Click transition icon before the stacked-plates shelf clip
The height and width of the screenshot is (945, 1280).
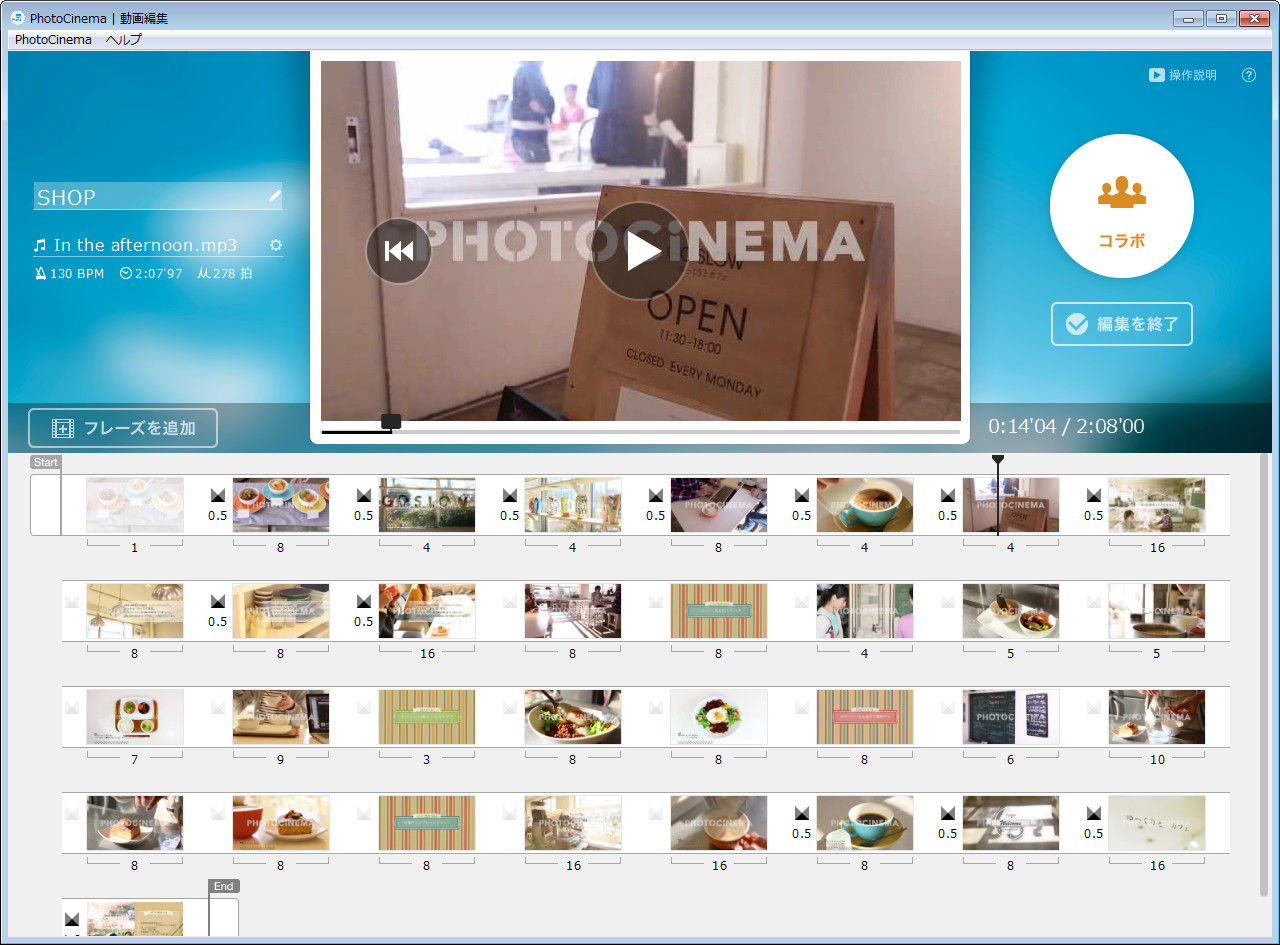click(218, 601)
